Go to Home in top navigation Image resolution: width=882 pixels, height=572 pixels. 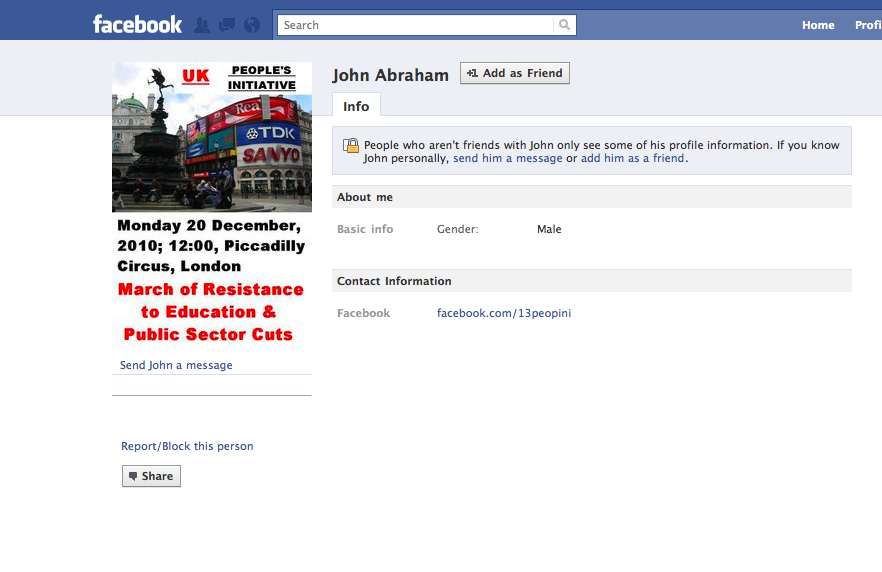tap(817, 25)
